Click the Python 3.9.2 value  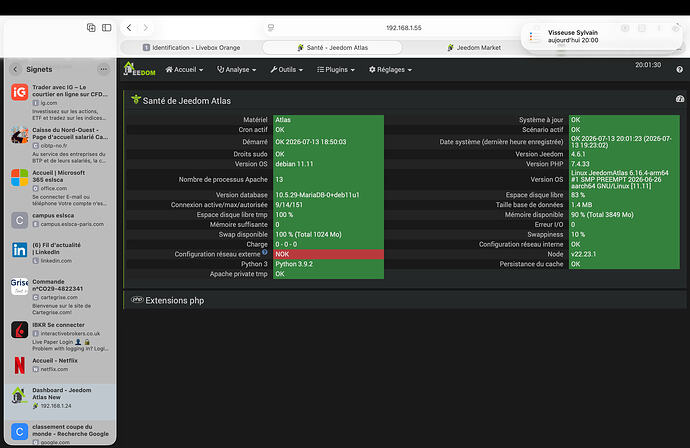click(294, 264)
